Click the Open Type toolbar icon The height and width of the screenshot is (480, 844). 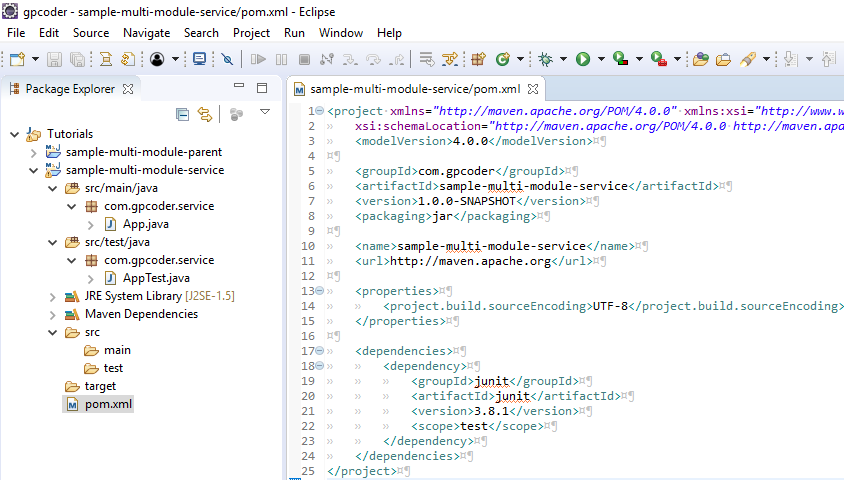tap(700, 59)
